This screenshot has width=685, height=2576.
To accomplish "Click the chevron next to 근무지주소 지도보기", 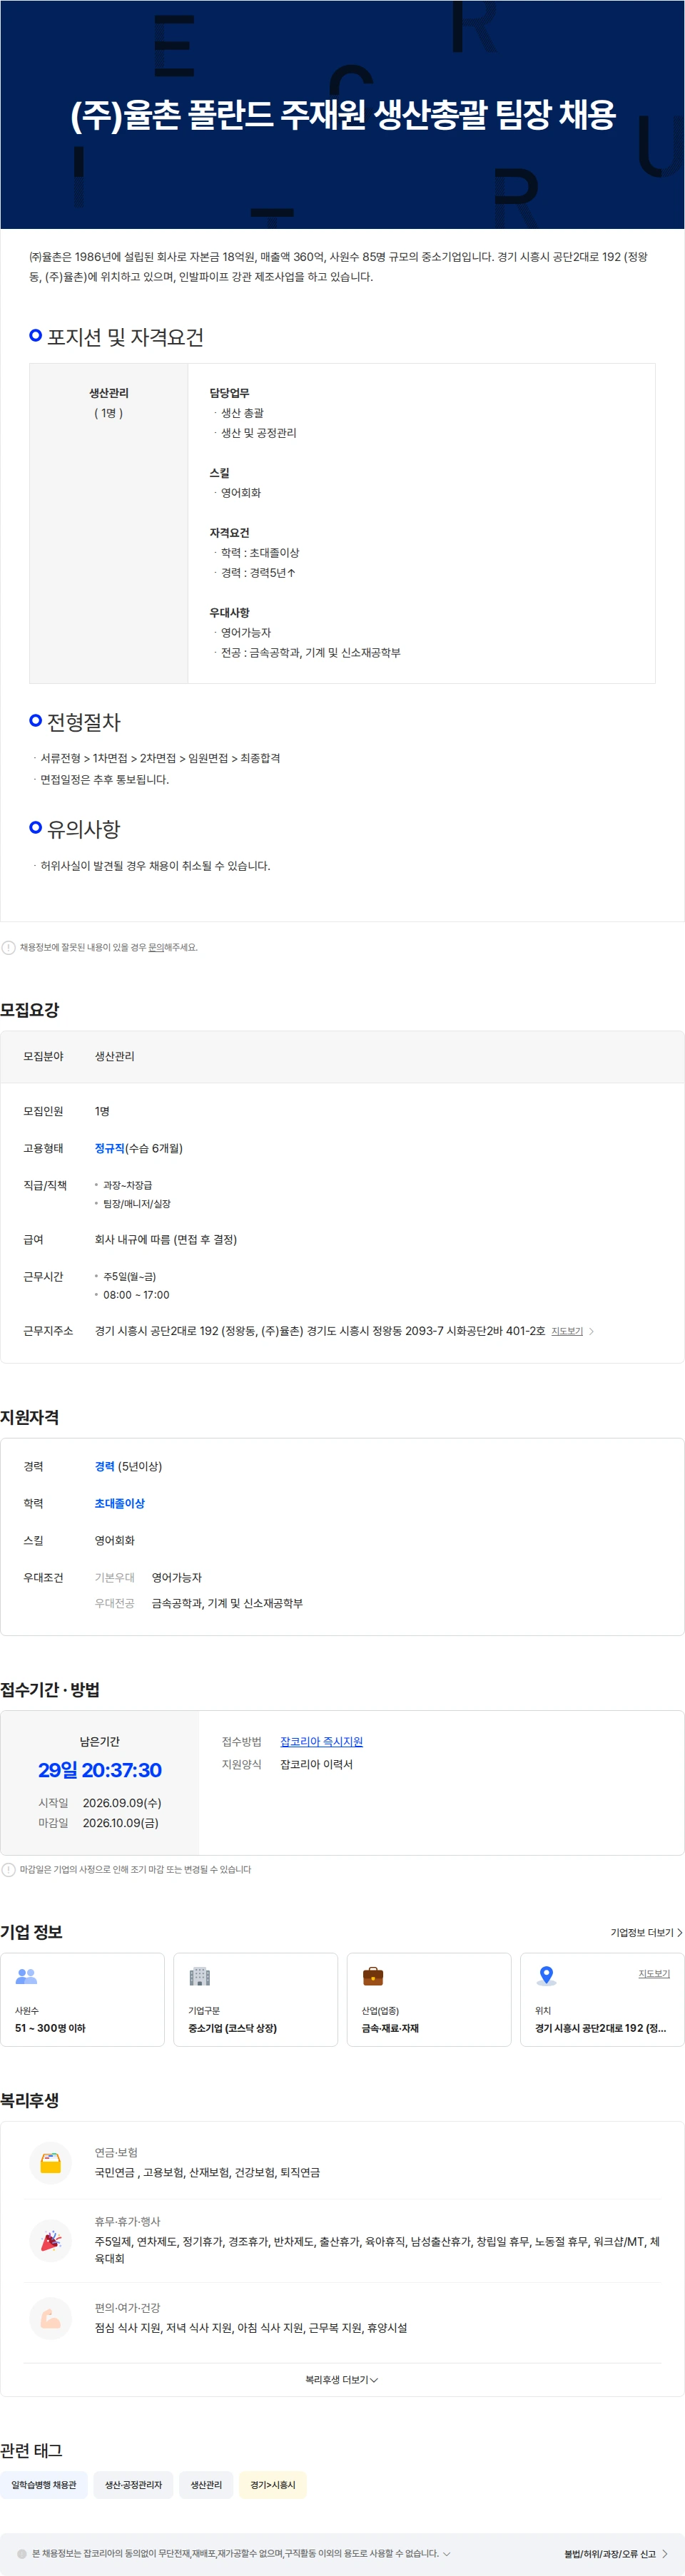I will coord(591,1331).
